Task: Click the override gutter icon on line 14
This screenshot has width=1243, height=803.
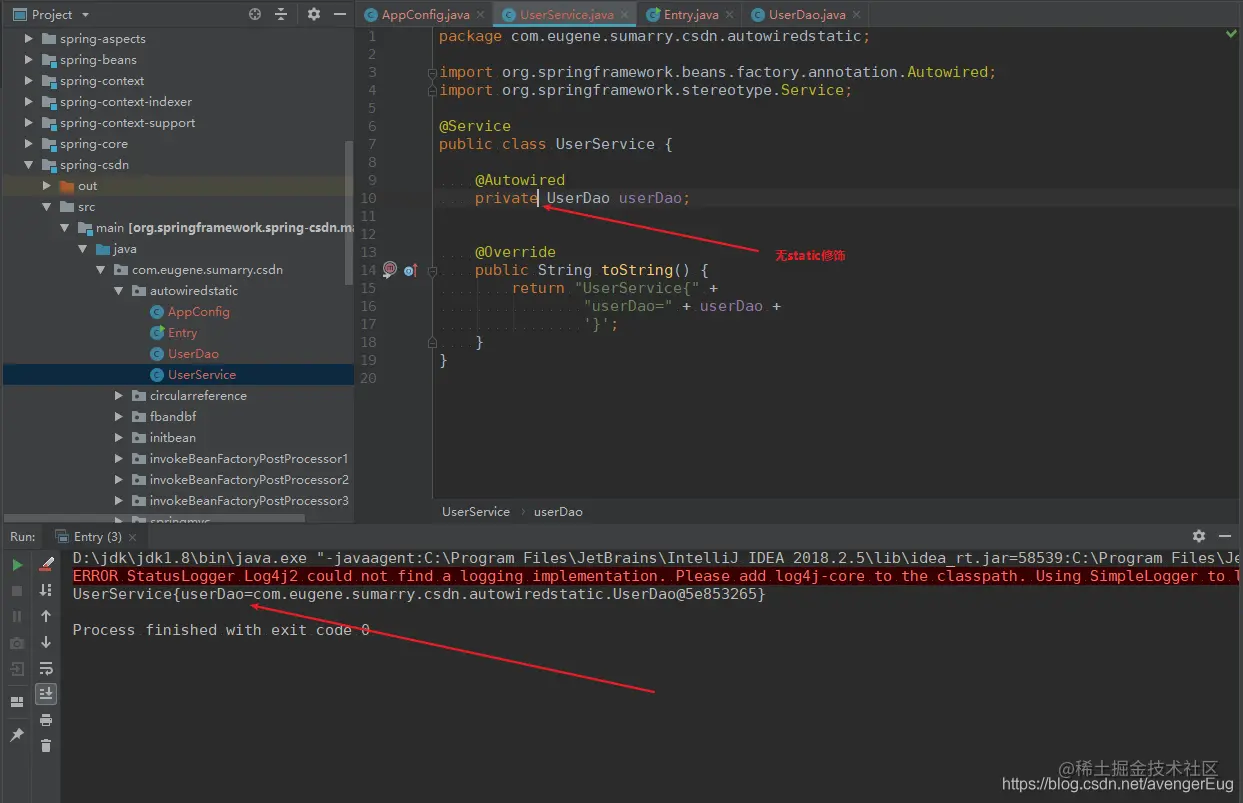Action: (x=410, y=270)
